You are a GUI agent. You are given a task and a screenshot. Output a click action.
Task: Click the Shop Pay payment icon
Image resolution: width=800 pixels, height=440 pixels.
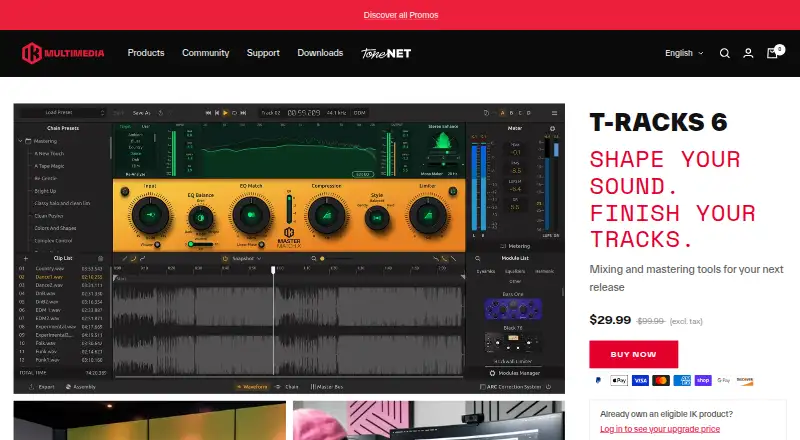(x=703, y=380)
